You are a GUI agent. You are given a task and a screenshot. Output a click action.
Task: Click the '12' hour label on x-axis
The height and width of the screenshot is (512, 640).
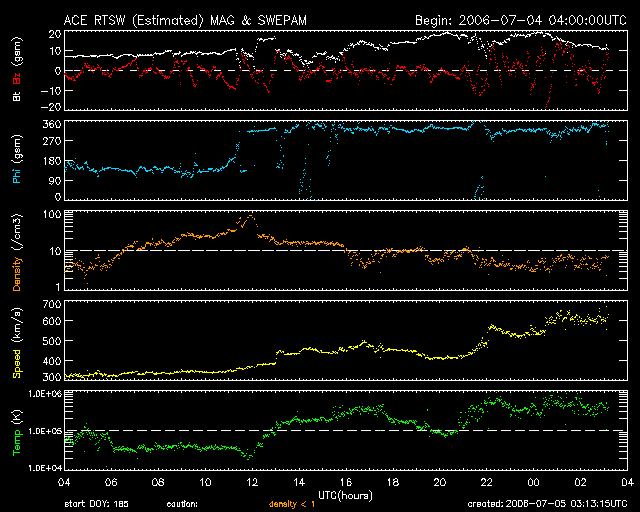[x=252, y=482]
